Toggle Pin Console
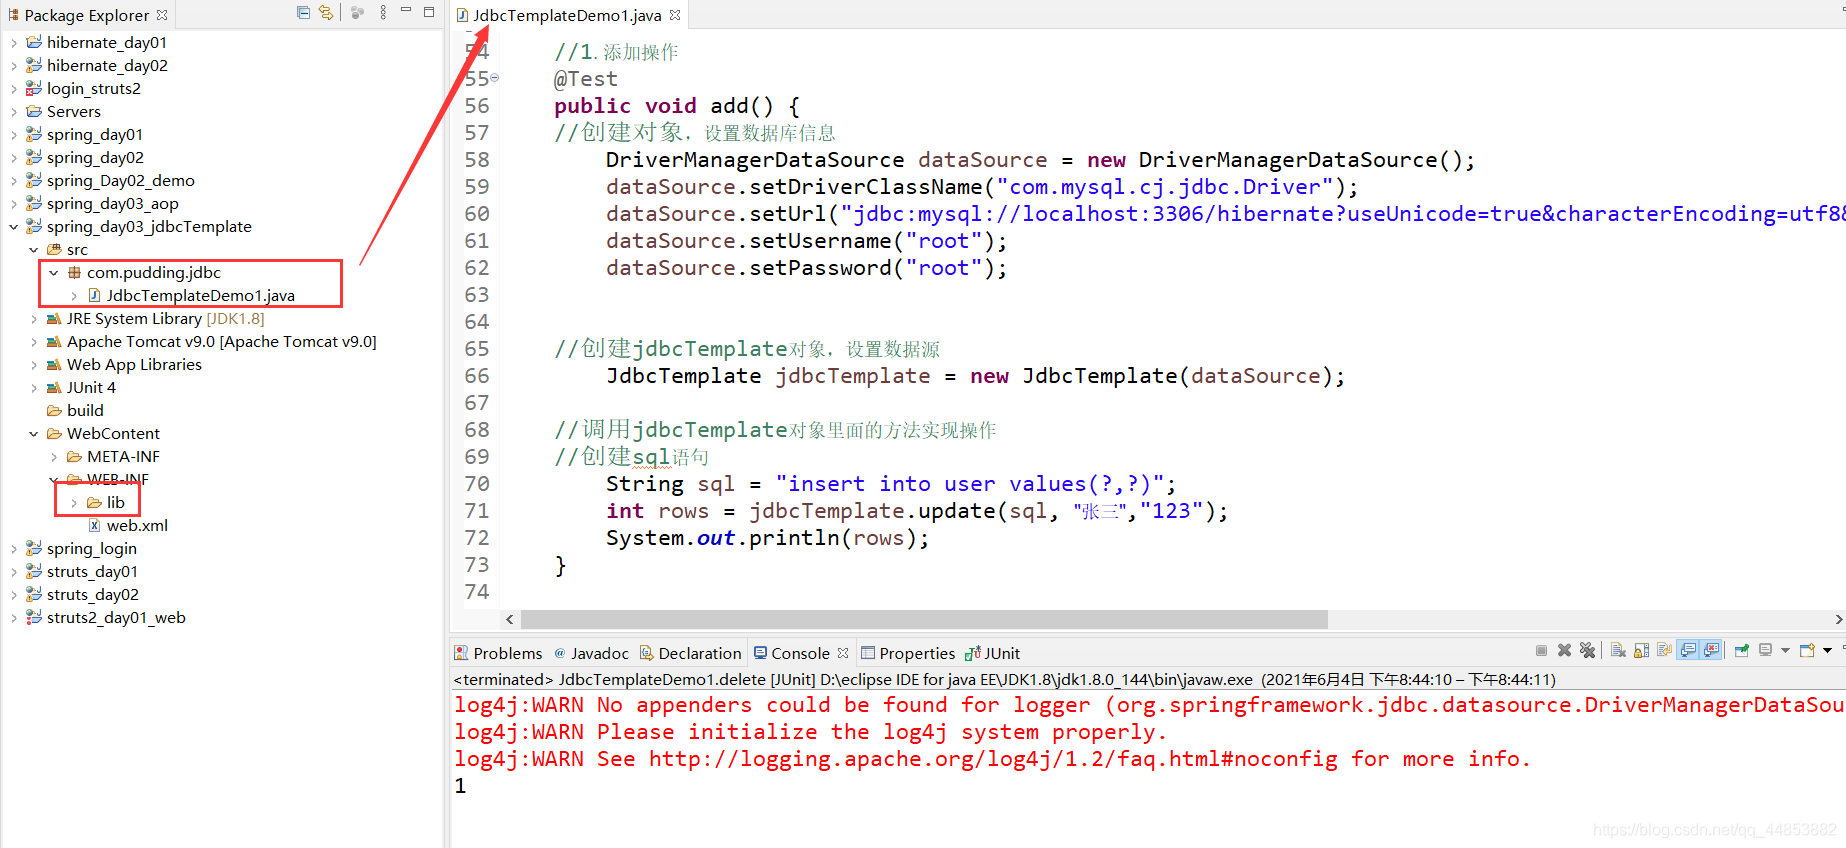This screenshot has height=848, width=1846. [x=1741, y=650]
